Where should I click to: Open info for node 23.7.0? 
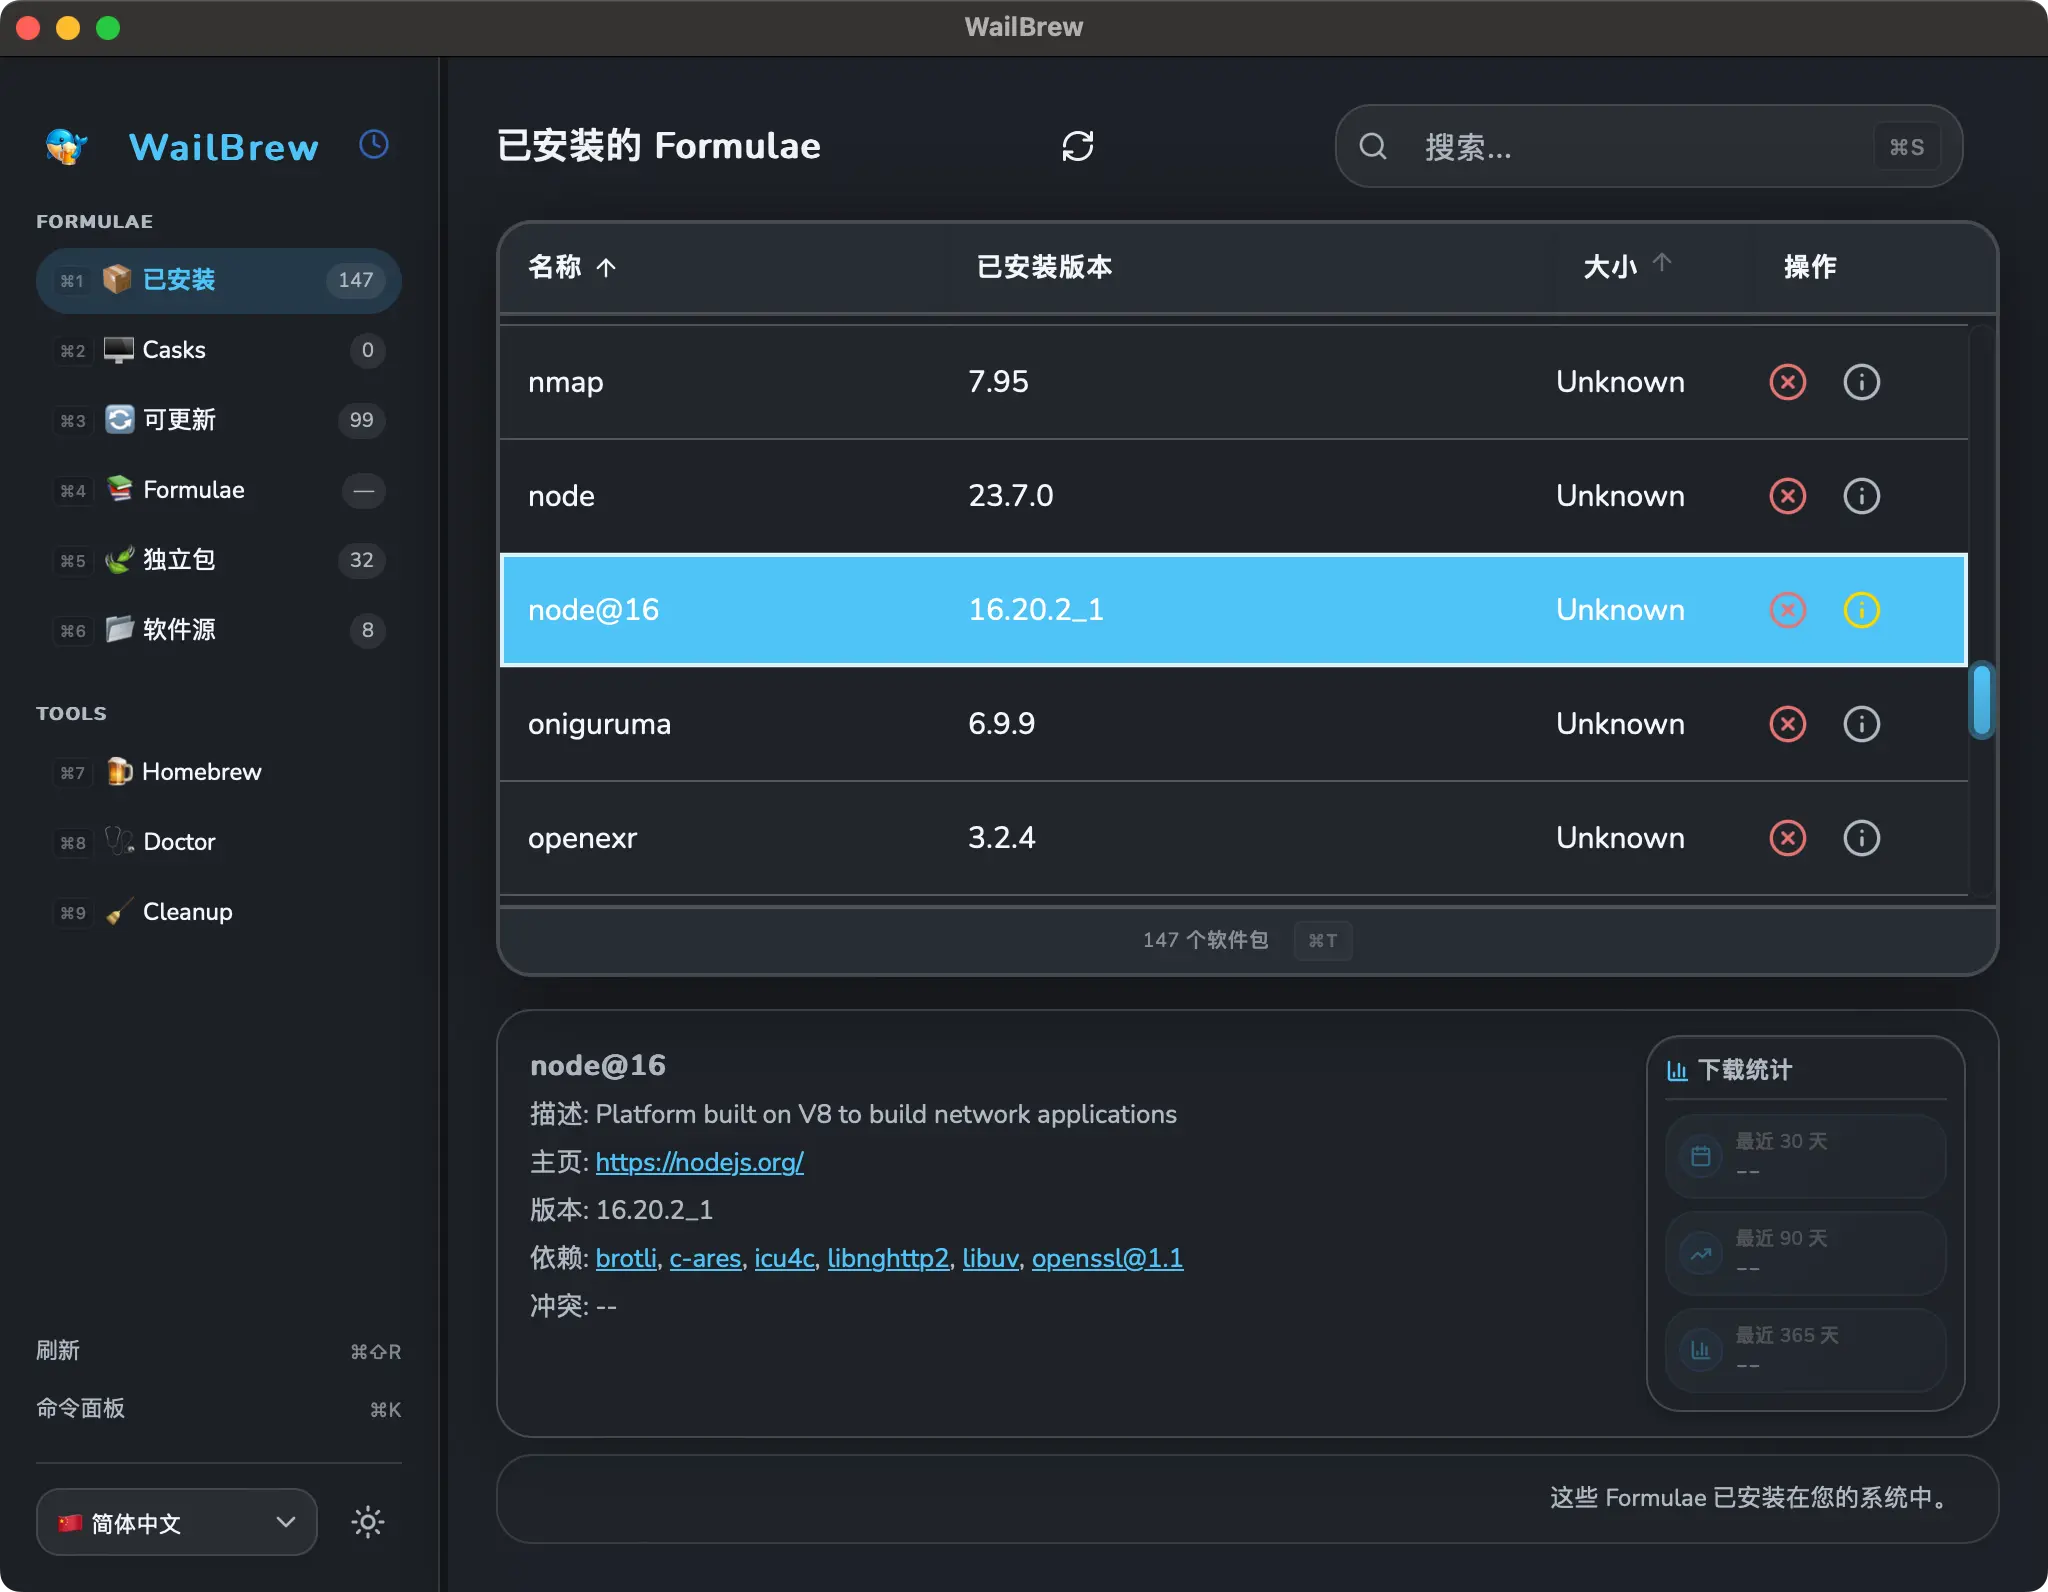pos(1861,496)
